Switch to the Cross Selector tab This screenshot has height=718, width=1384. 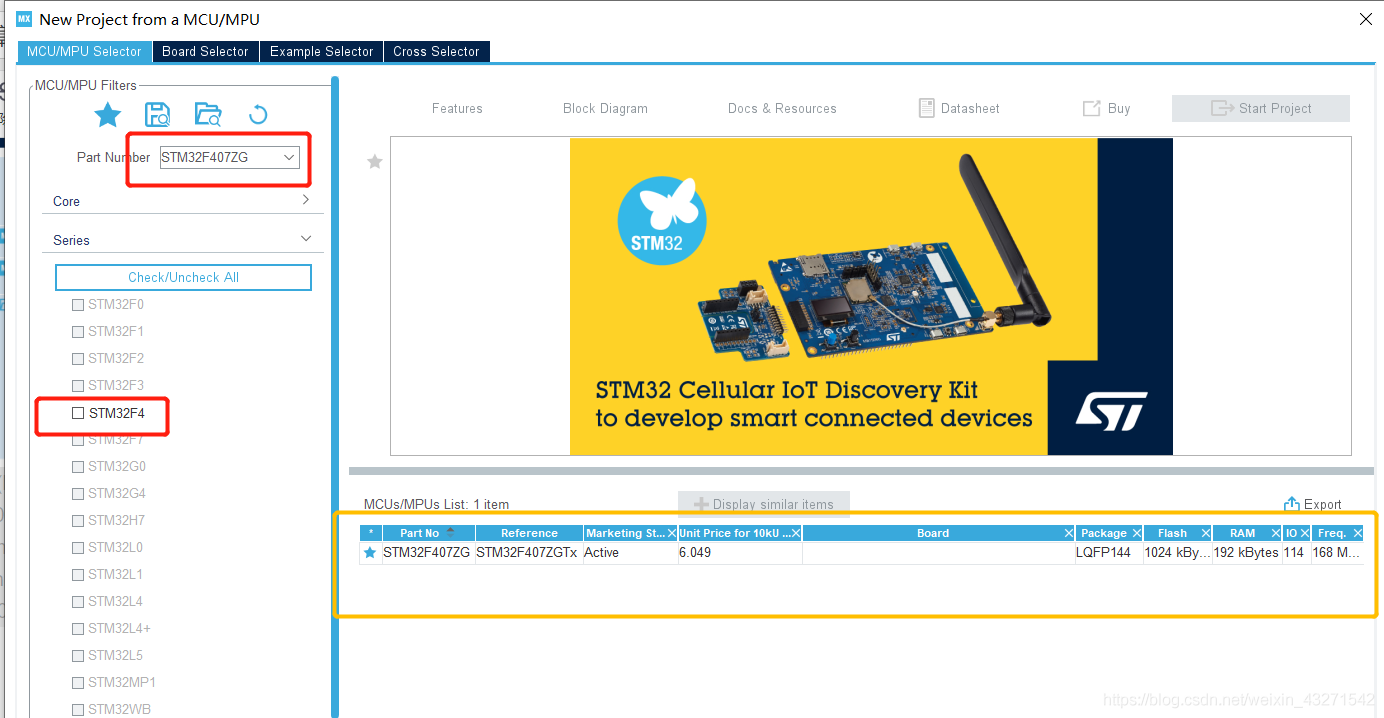point(436,51)
